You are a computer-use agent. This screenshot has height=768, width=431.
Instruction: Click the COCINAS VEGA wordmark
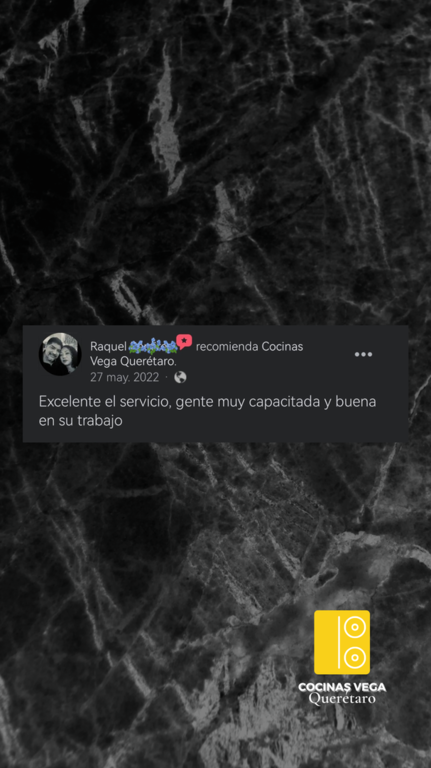pos(342,687)
